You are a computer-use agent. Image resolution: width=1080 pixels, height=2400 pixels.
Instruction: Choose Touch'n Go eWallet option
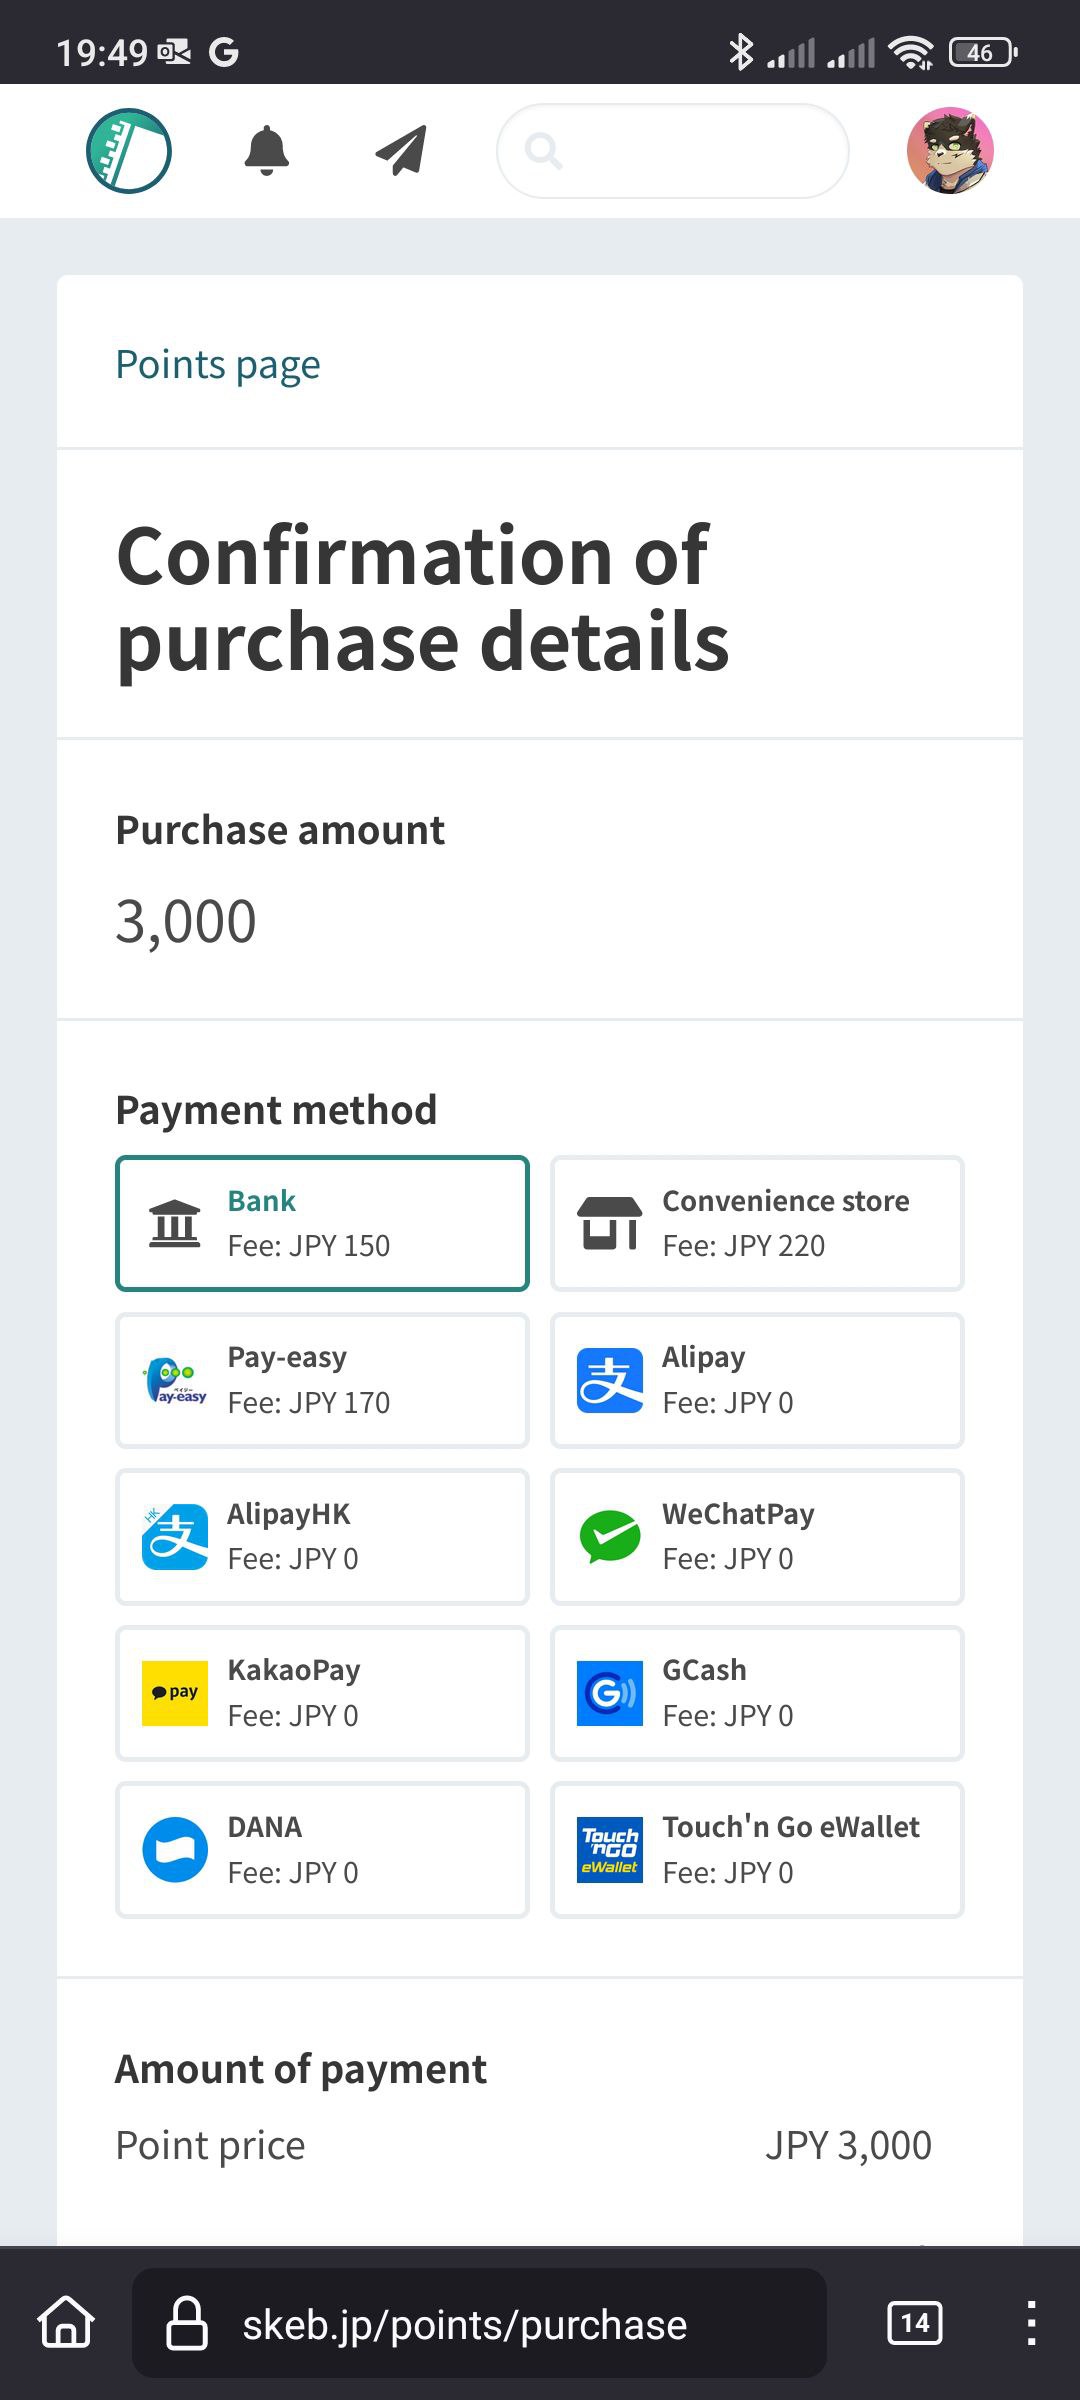coord(757,1850)
